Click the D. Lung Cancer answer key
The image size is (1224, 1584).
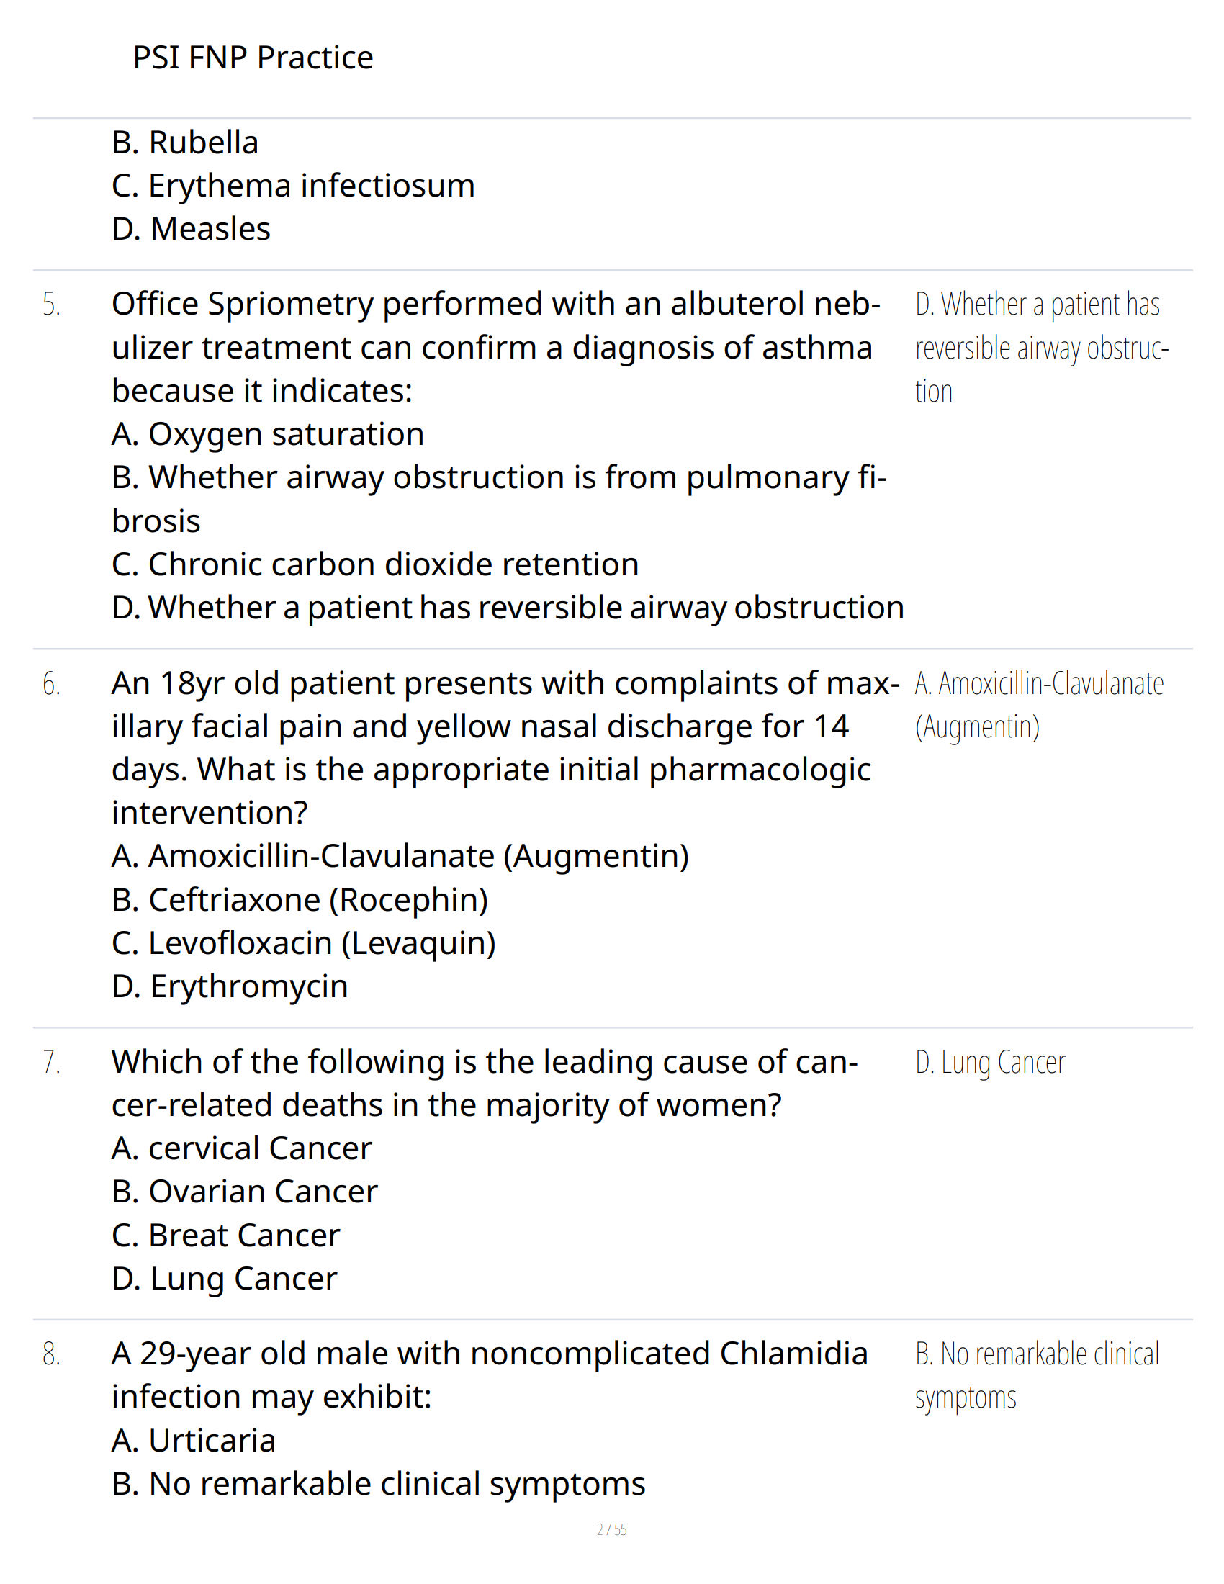tap(990, 1062)
